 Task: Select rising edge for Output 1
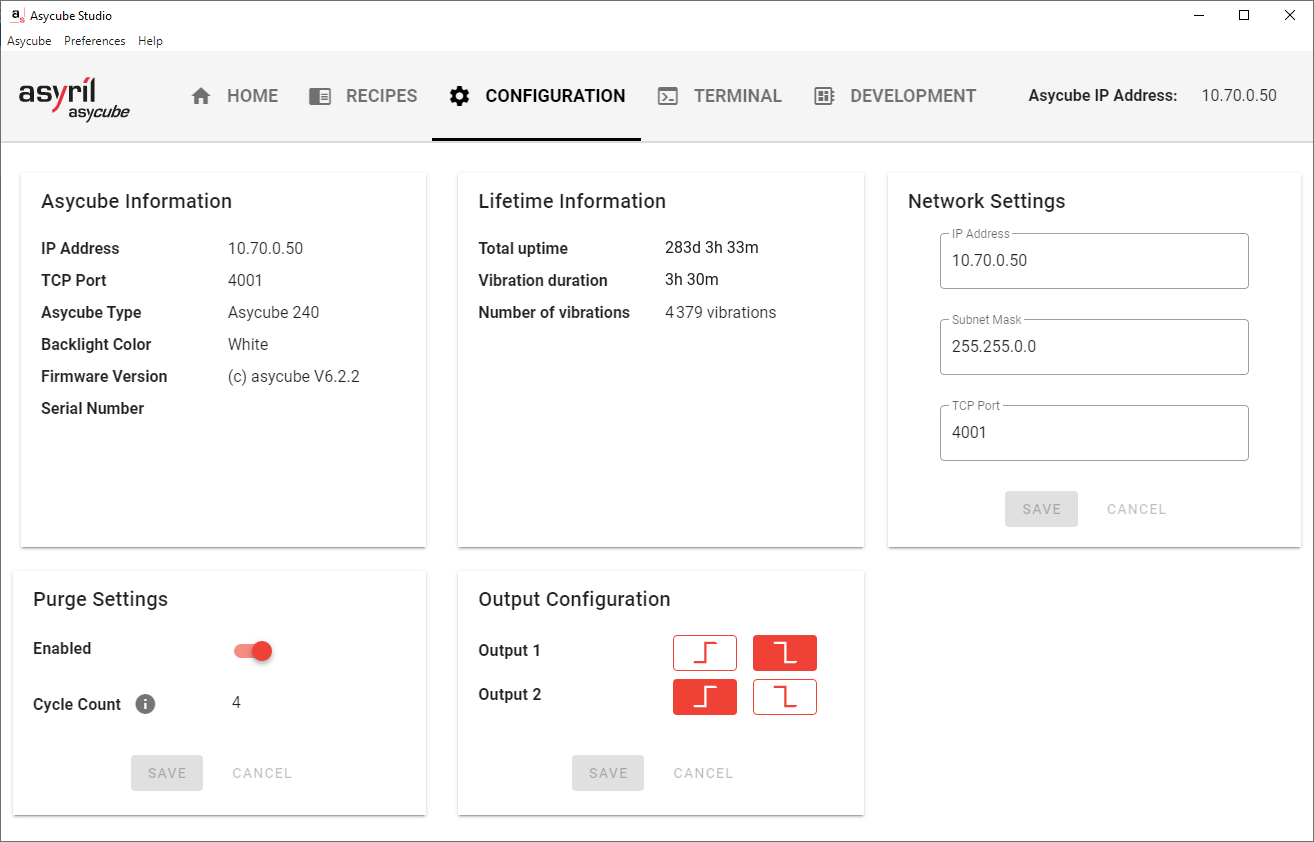click(x=705, y=652)
